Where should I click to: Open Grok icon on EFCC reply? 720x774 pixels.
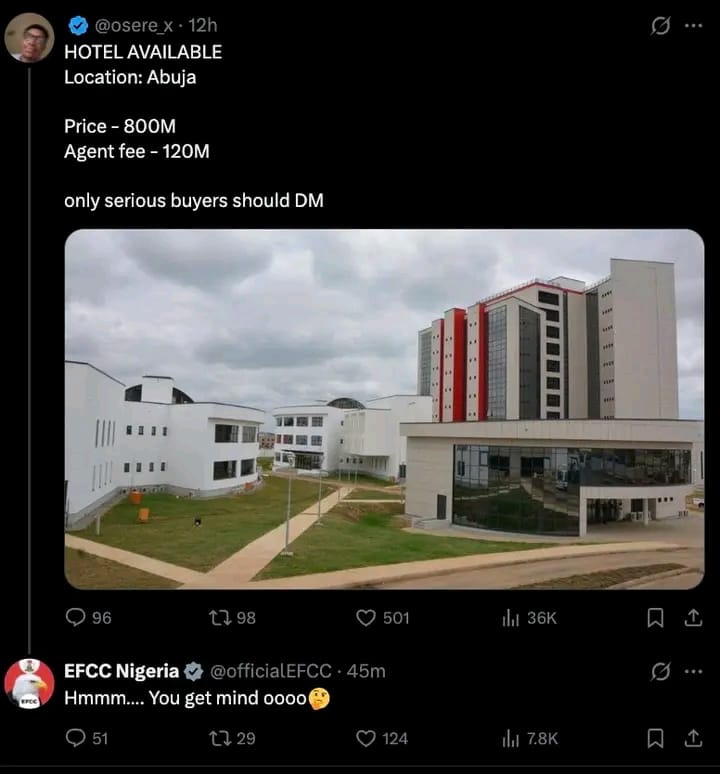[660, 672]
